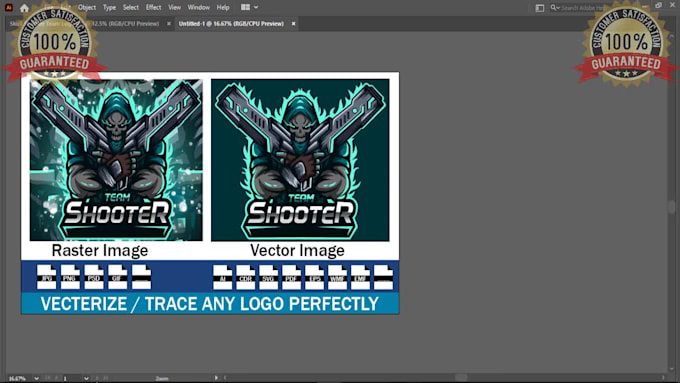Click the PDF file format icon

pyautogui.click(x=291, y=277)
